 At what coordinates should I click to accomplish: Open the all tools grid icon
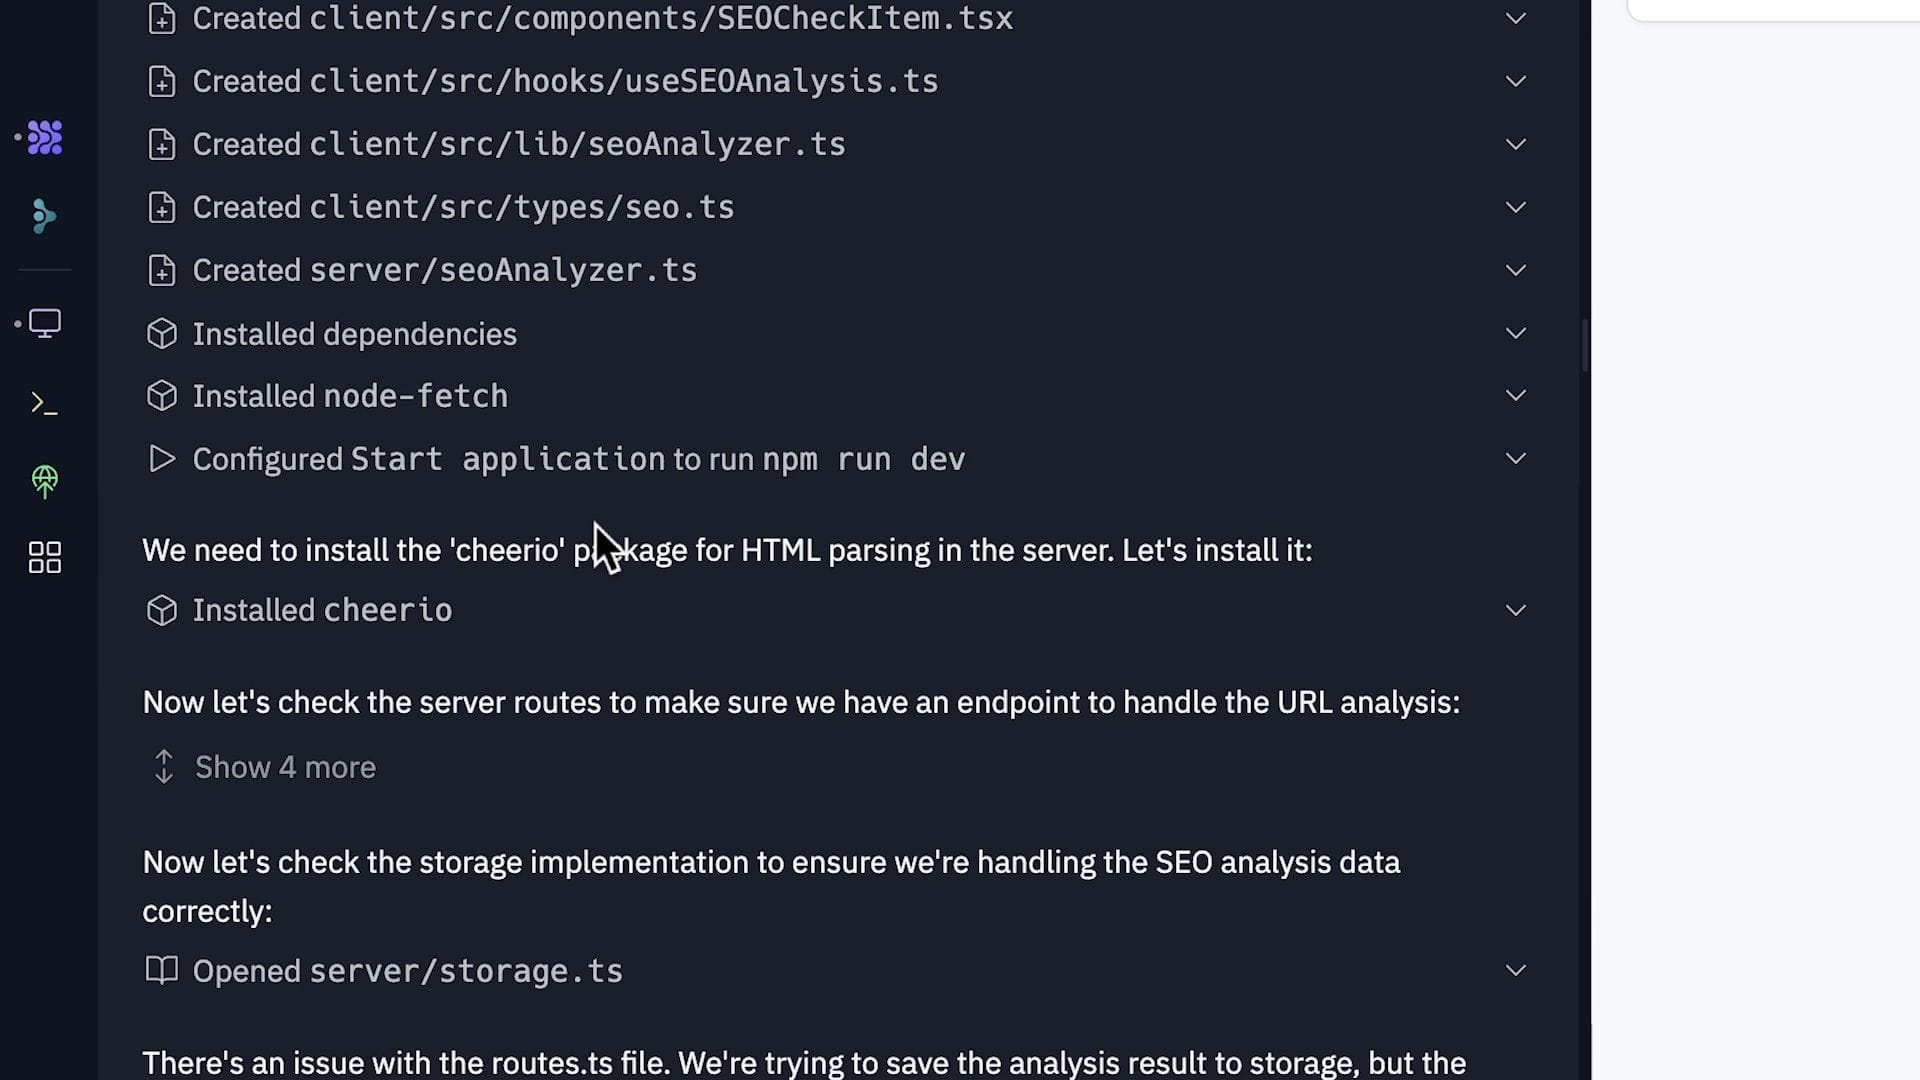tap(45, 557)
